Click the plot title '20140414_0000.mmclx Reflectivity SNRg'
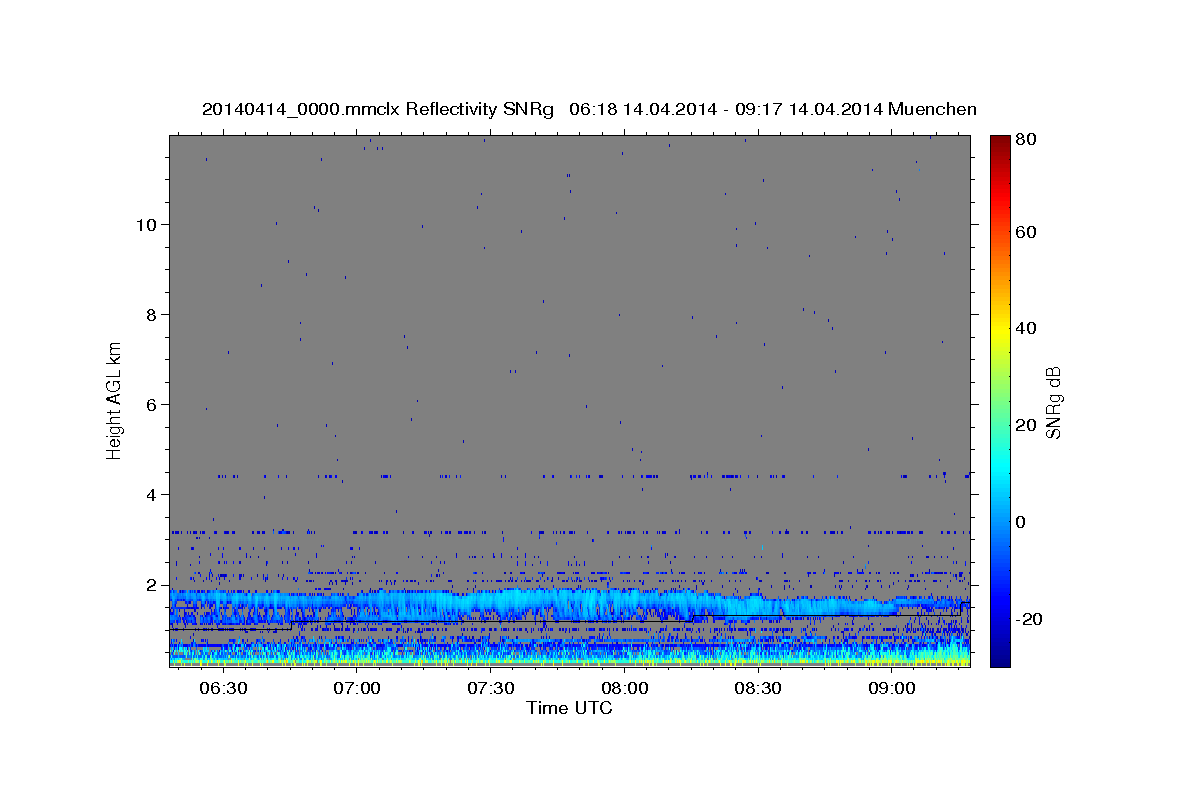This screenshot has width=1200, height=800. pyautogui.click(x=378, y=109)
